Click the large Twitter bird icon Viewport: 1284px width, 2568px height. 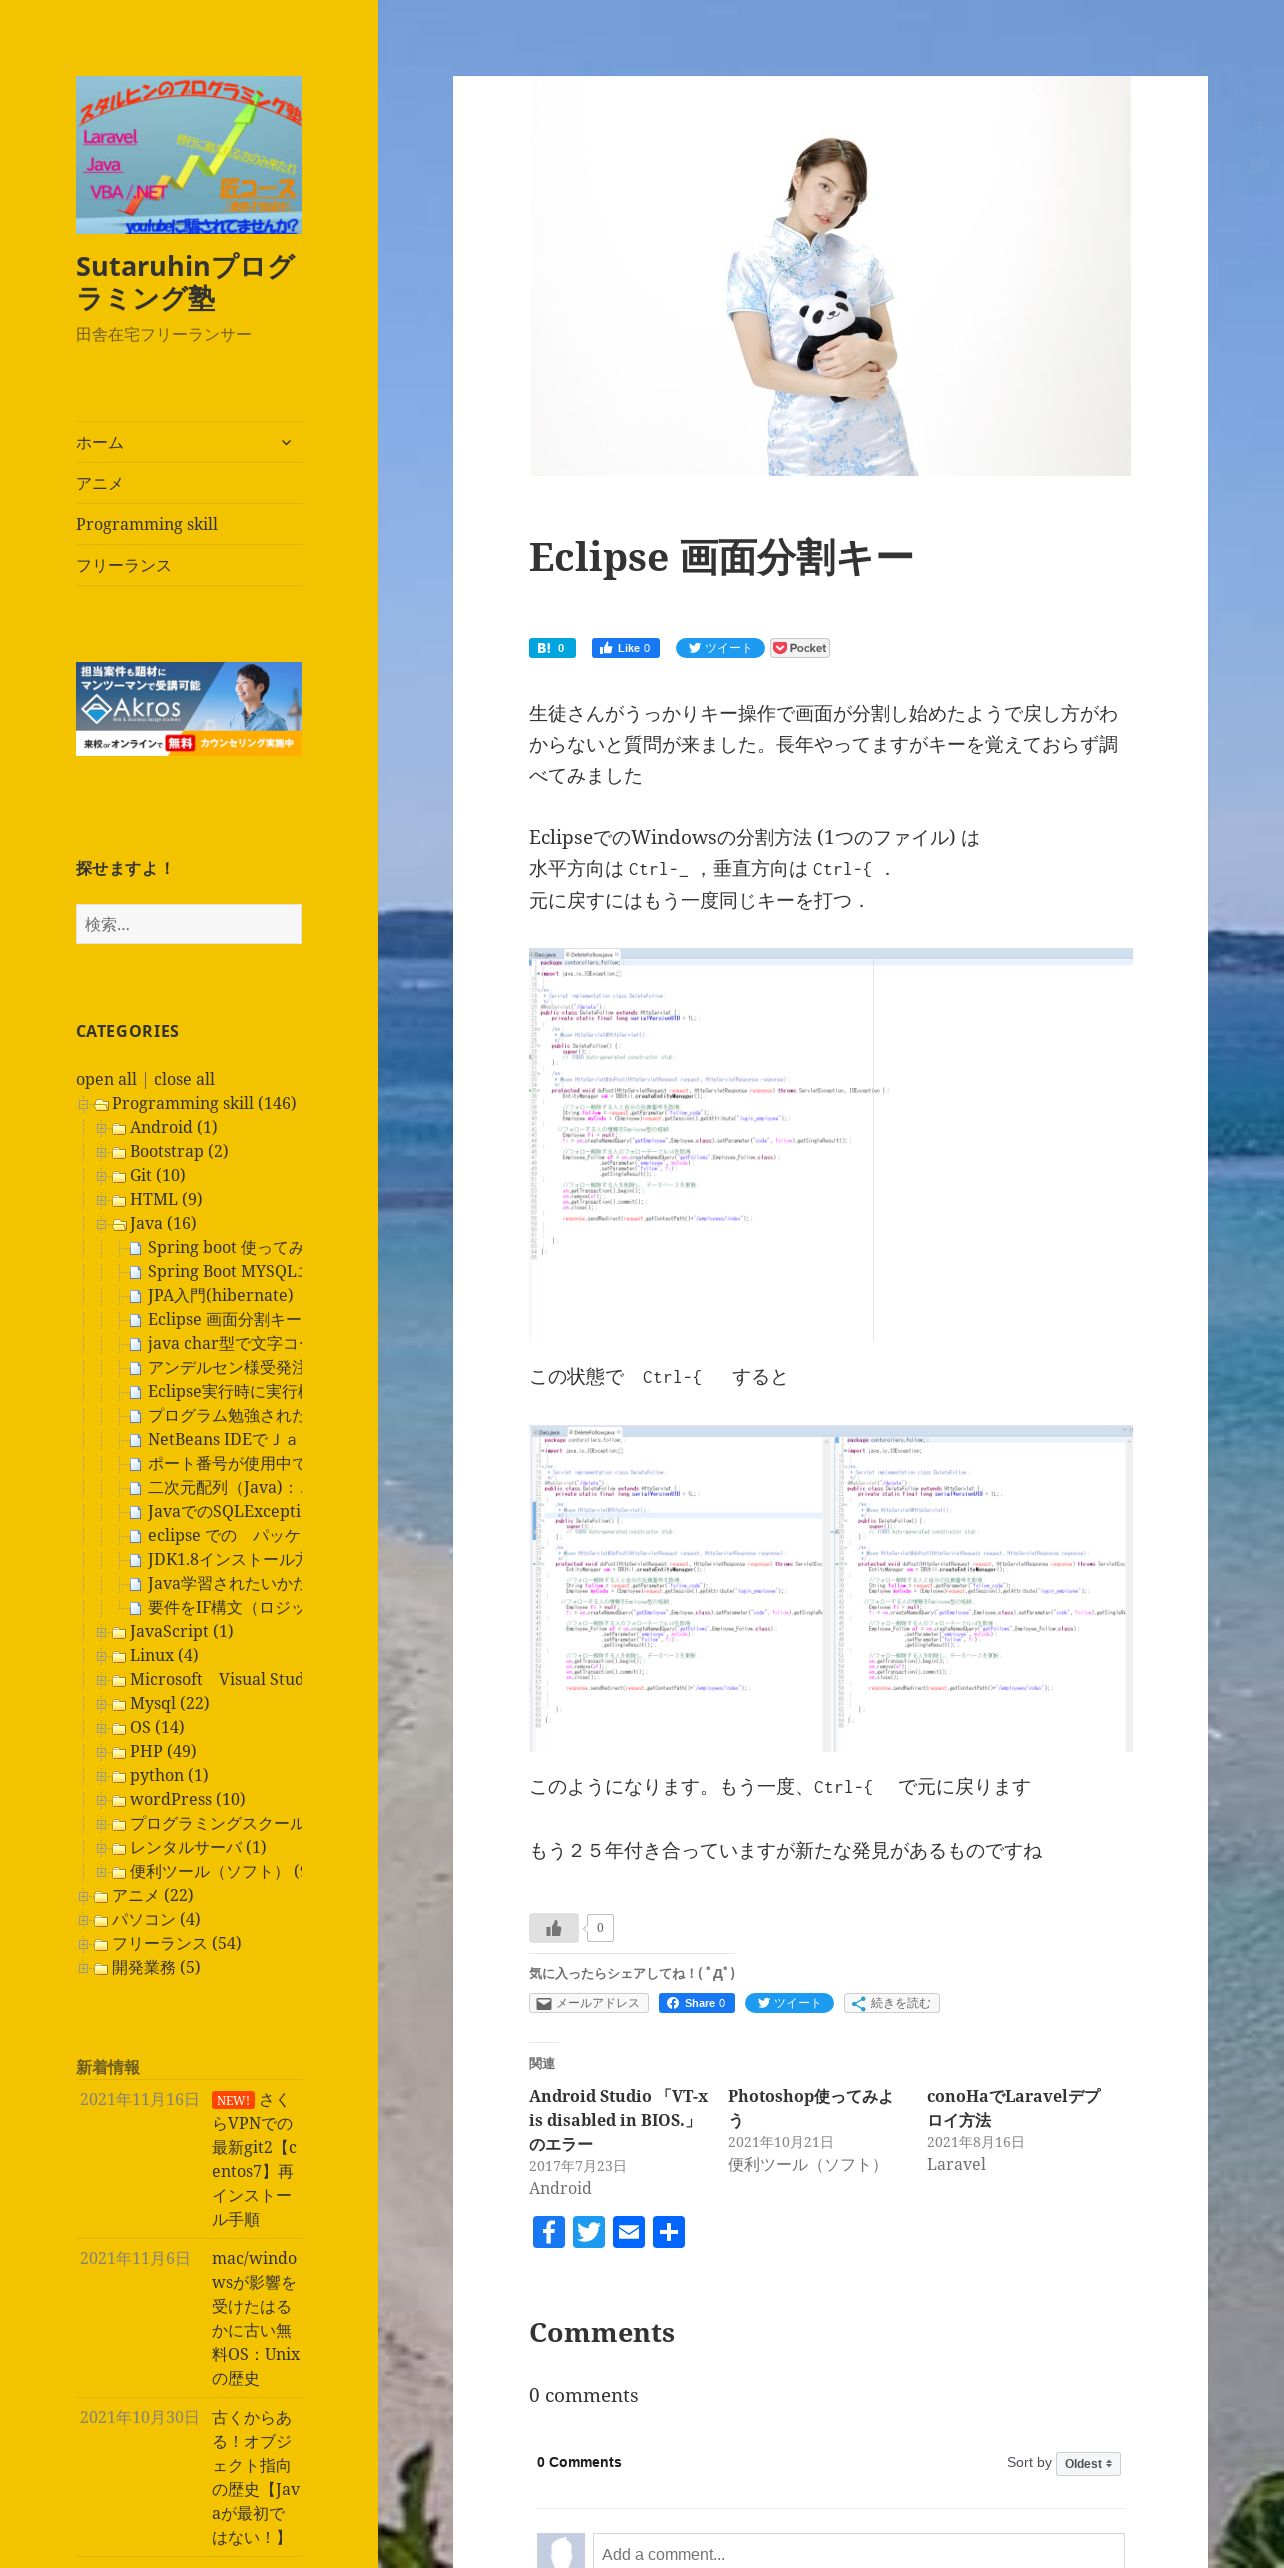coord(589,2232)
